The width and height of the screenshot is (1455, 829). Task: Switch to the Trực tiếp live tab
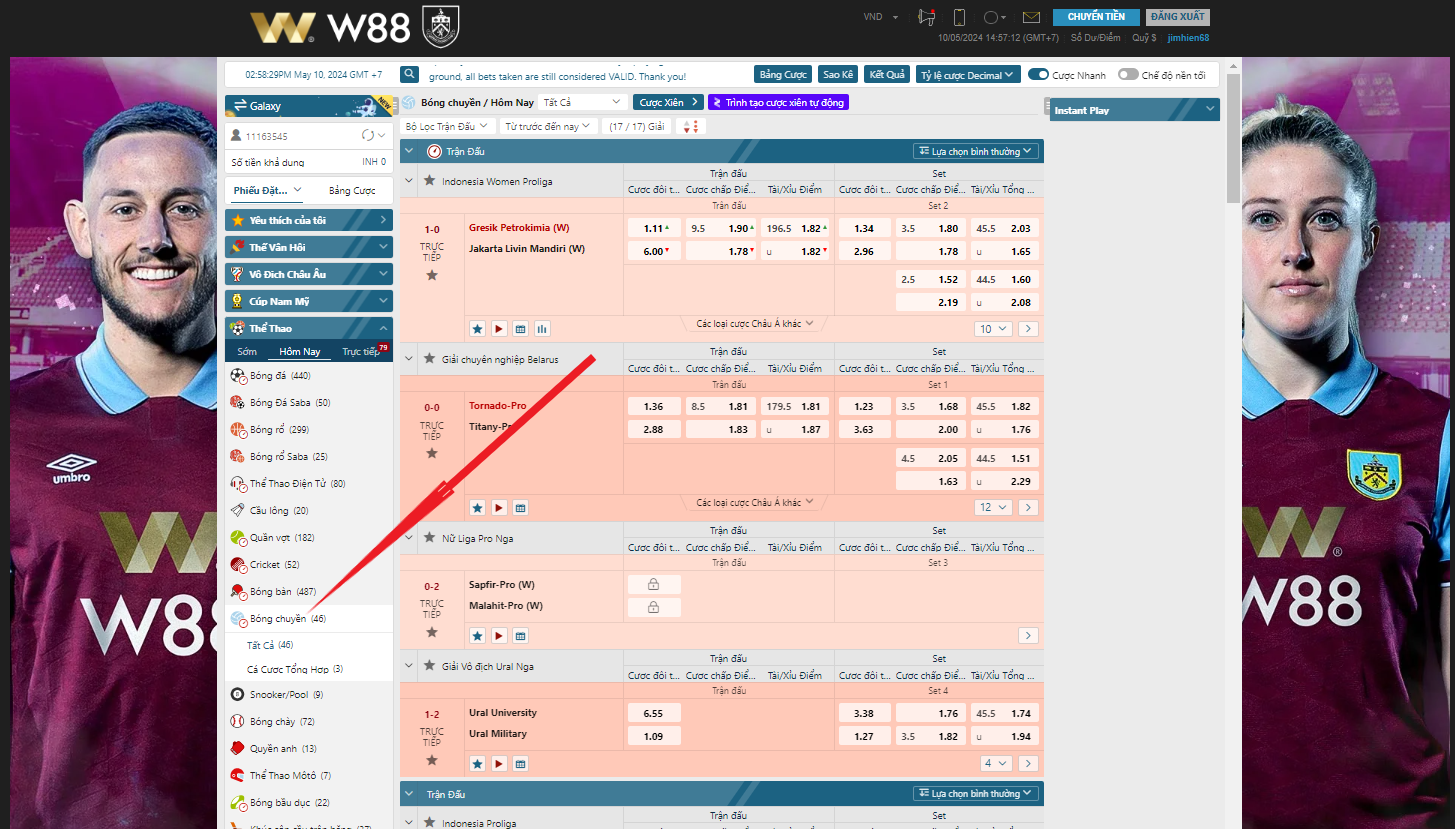pos(361,352)
